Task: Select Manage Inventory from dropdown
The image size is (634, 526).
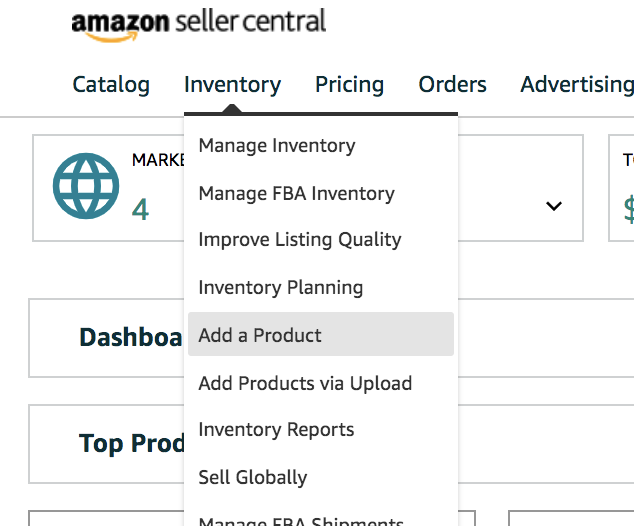Action: (x=277, y=146)
